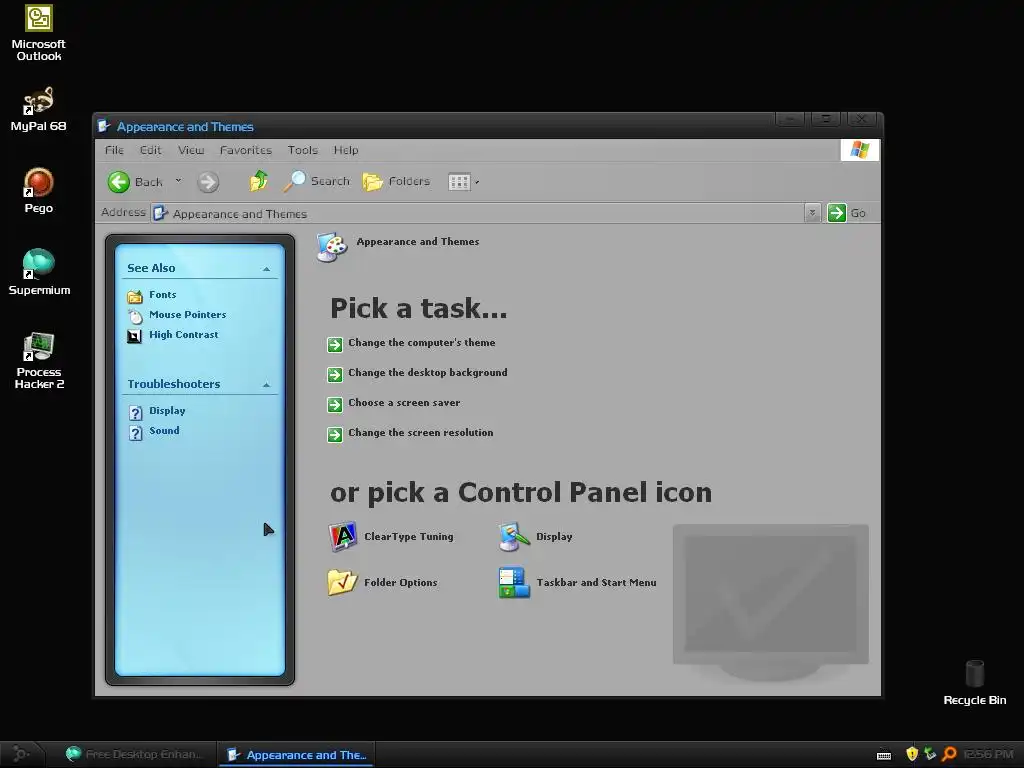Click the Sound troubleshooter question icon
The width and height of the screenshot is (1024, 768).
(135, 433)
